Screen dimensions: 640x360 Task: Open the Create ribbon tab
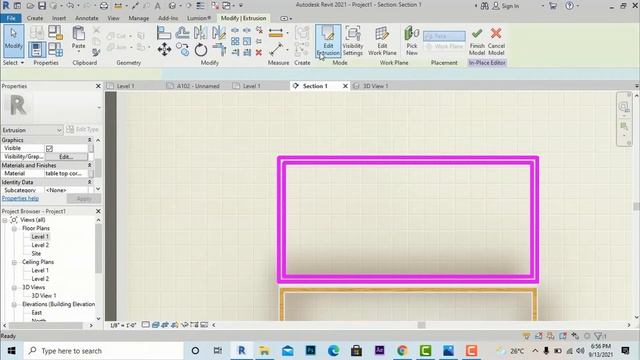pyautogui.click(x=35, y=18)
